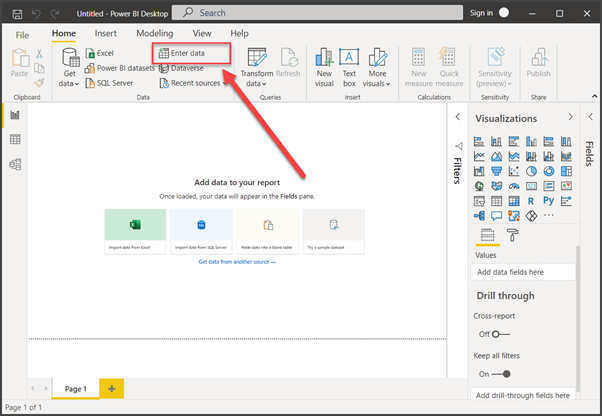Select the Decomposition tree visual
Image resolution: width=602 pixels, height=416 pixels.
[x=479, y=216]
